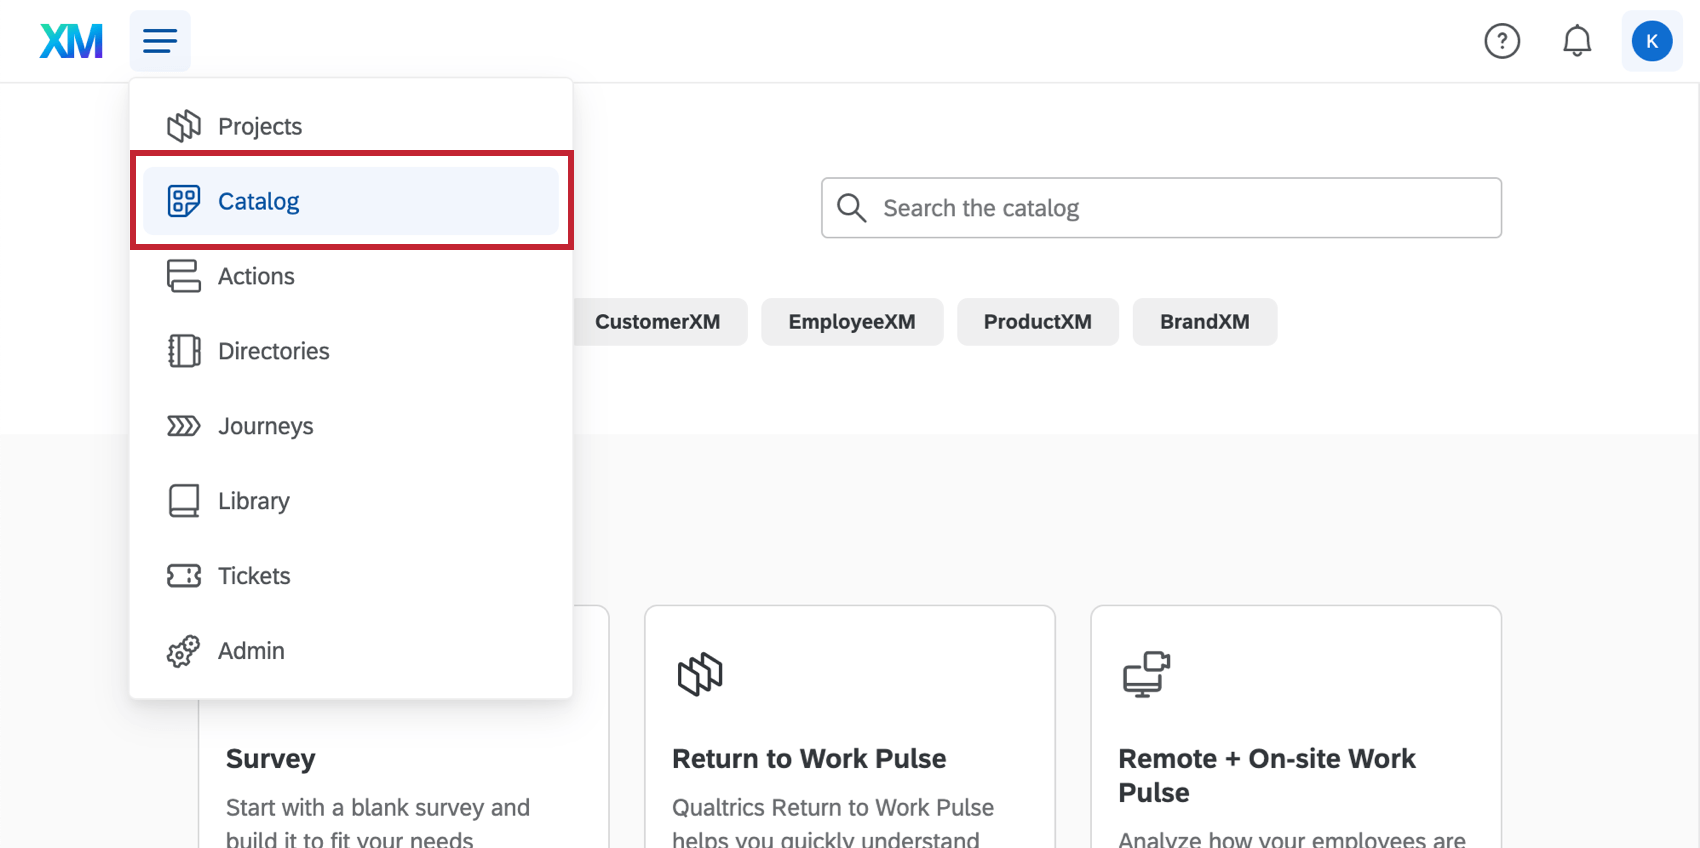The image size is (1700, 848).
Task: Click the Tickets menu icon
Action: click(184, 576)
